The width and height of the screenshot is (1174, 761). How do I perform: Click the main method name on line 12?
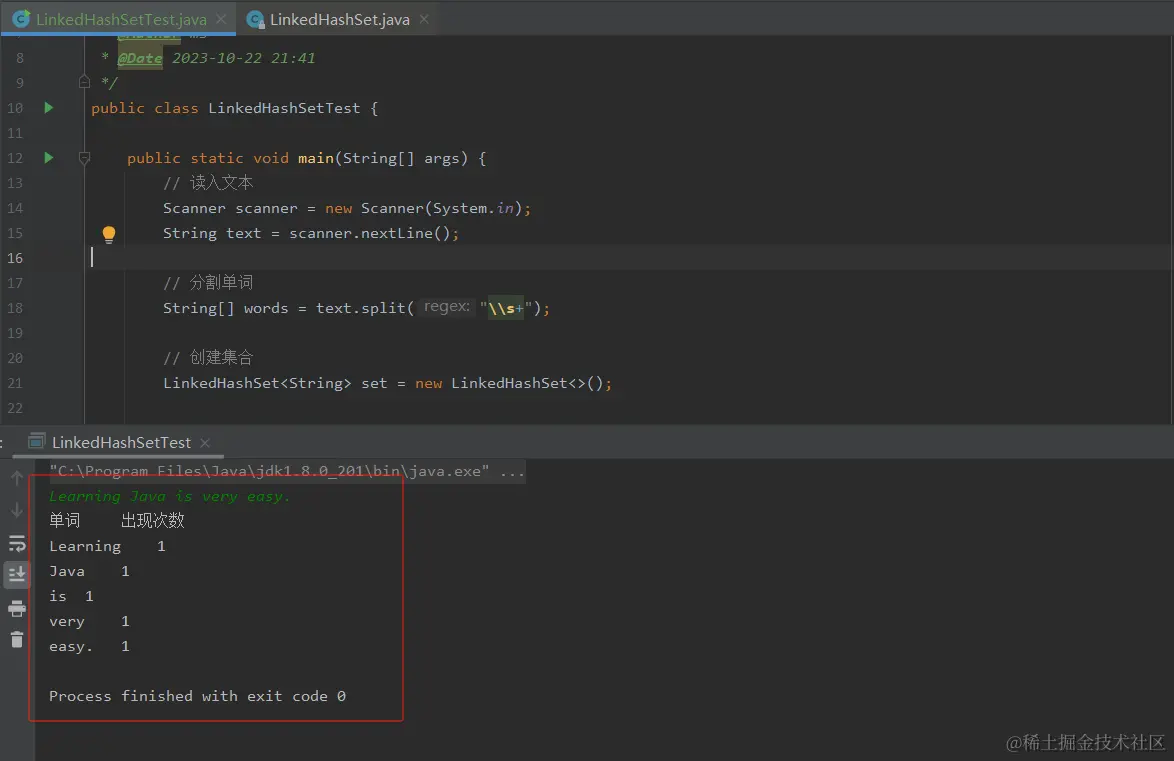click(315, 158)
